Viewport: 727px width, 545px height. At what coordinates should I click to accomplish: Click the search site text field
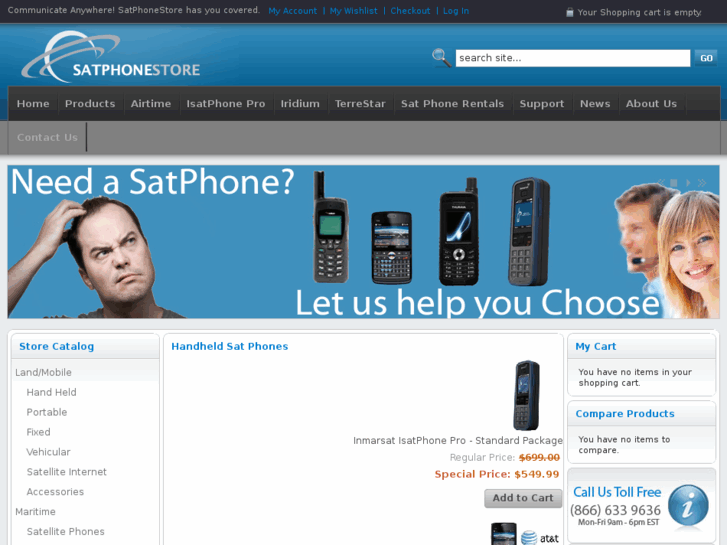point(573,58)
